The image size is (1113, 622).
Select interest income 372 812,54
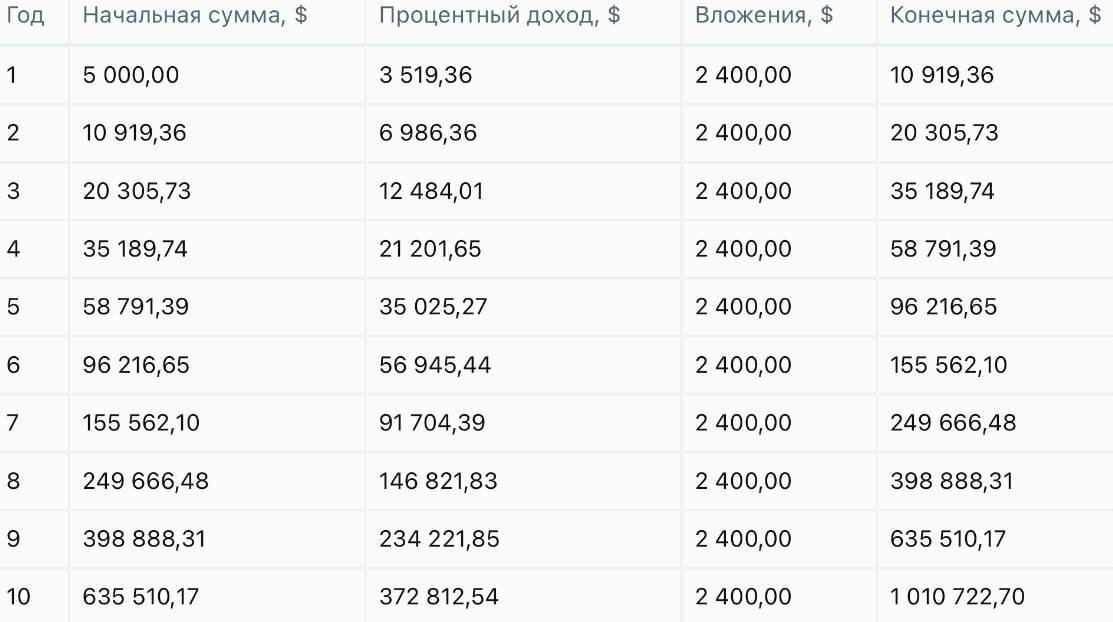click(x=439, y=596)
